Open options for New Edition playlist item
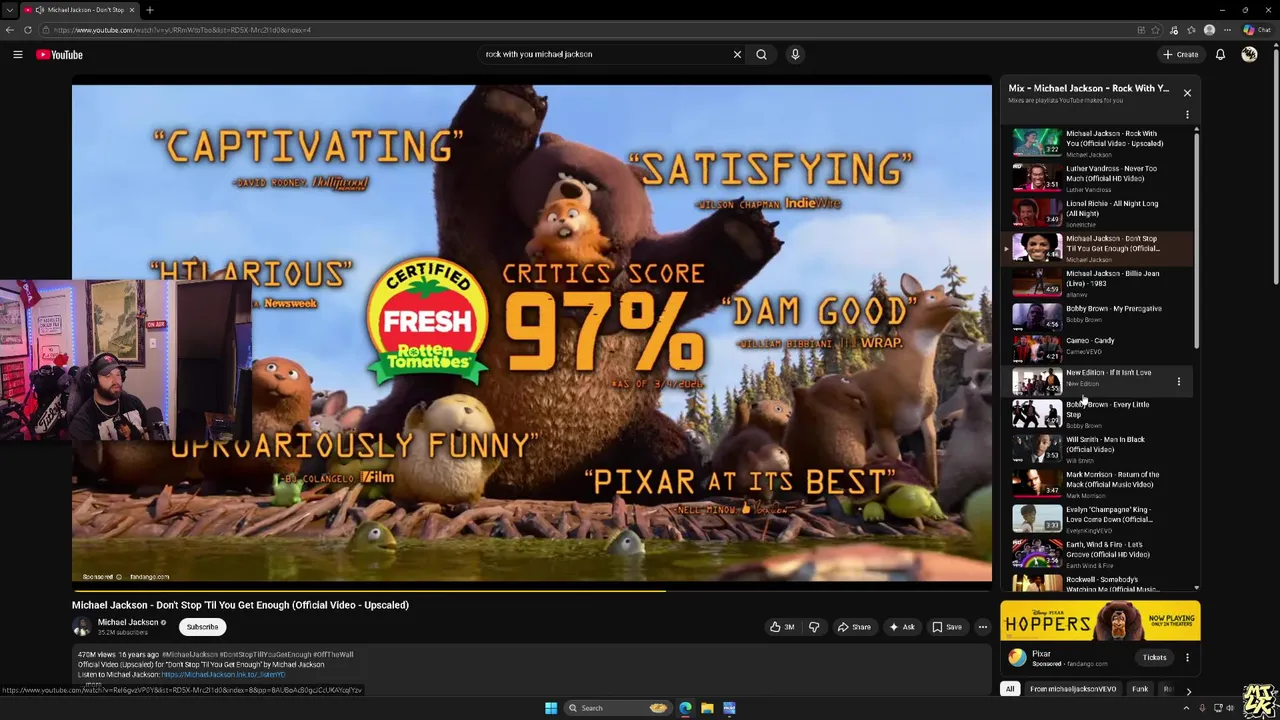Viewport: 1280px width, 720px height. tap(1178, 381)
